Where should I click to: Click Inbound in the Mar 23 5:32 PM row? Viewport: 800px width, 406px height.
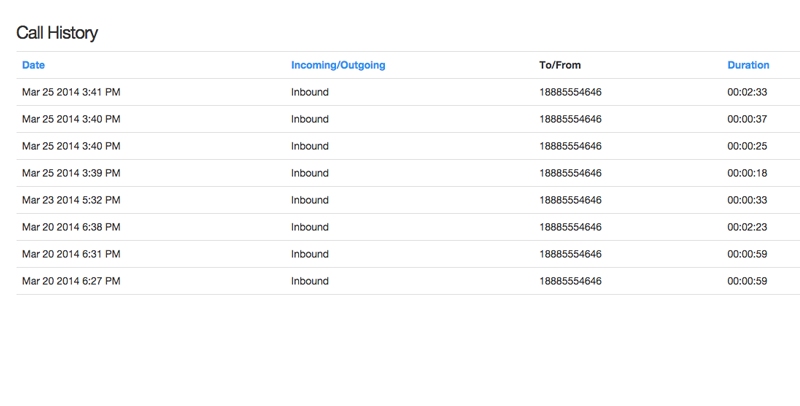click(310, 200)
